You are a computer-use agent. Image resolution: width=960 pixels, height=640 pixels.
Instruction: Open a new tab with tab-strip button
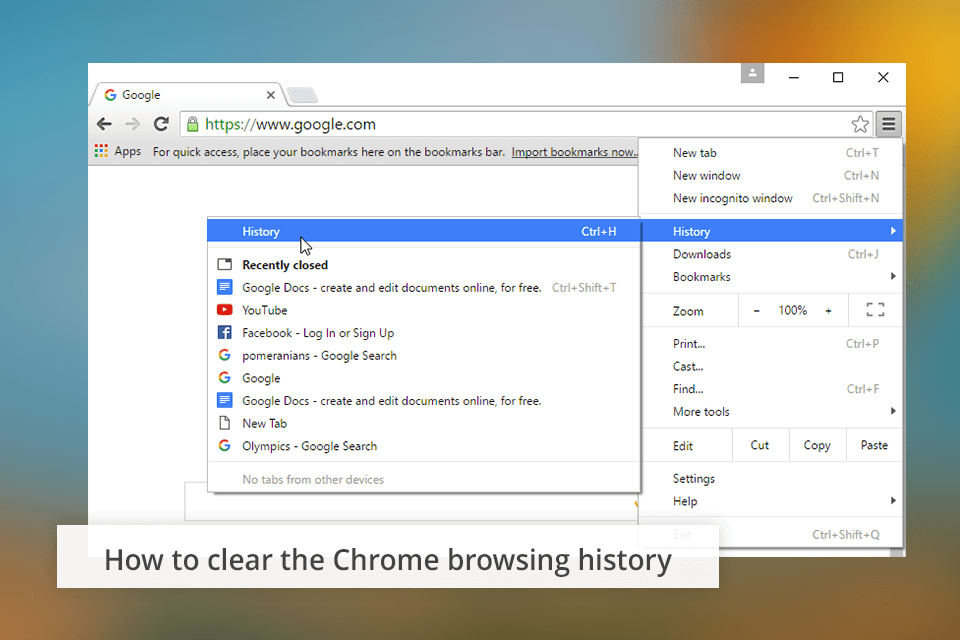302,95
